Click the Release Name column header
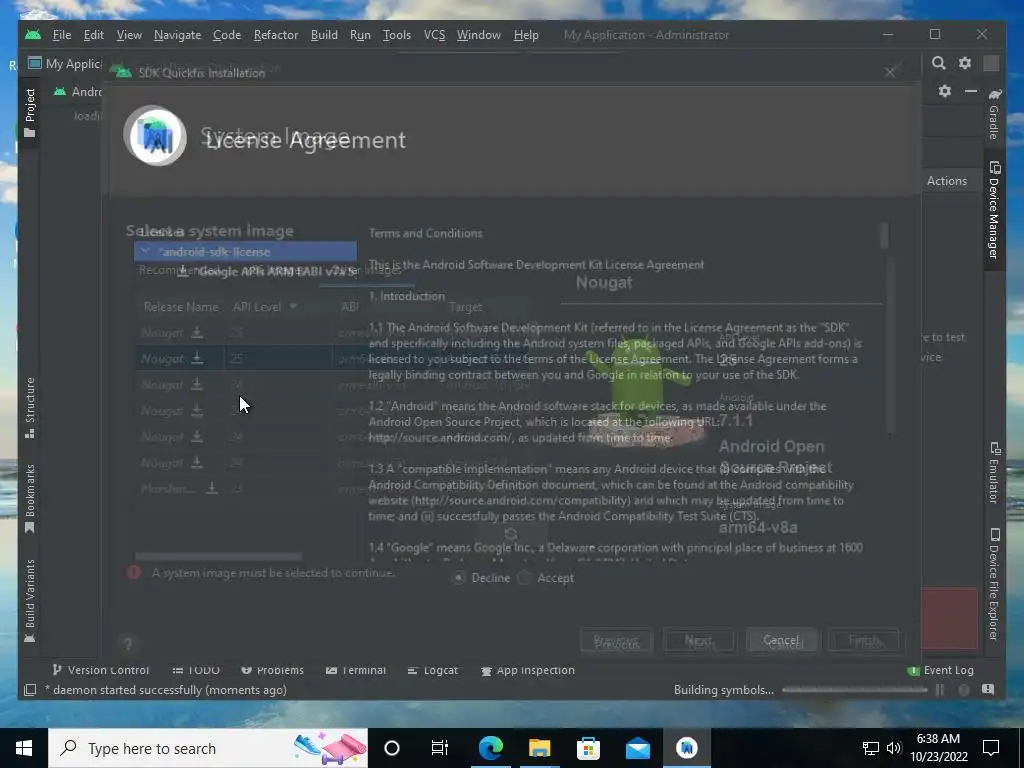This screenshot has height=768, width=1024. click(x=181, y=306)
